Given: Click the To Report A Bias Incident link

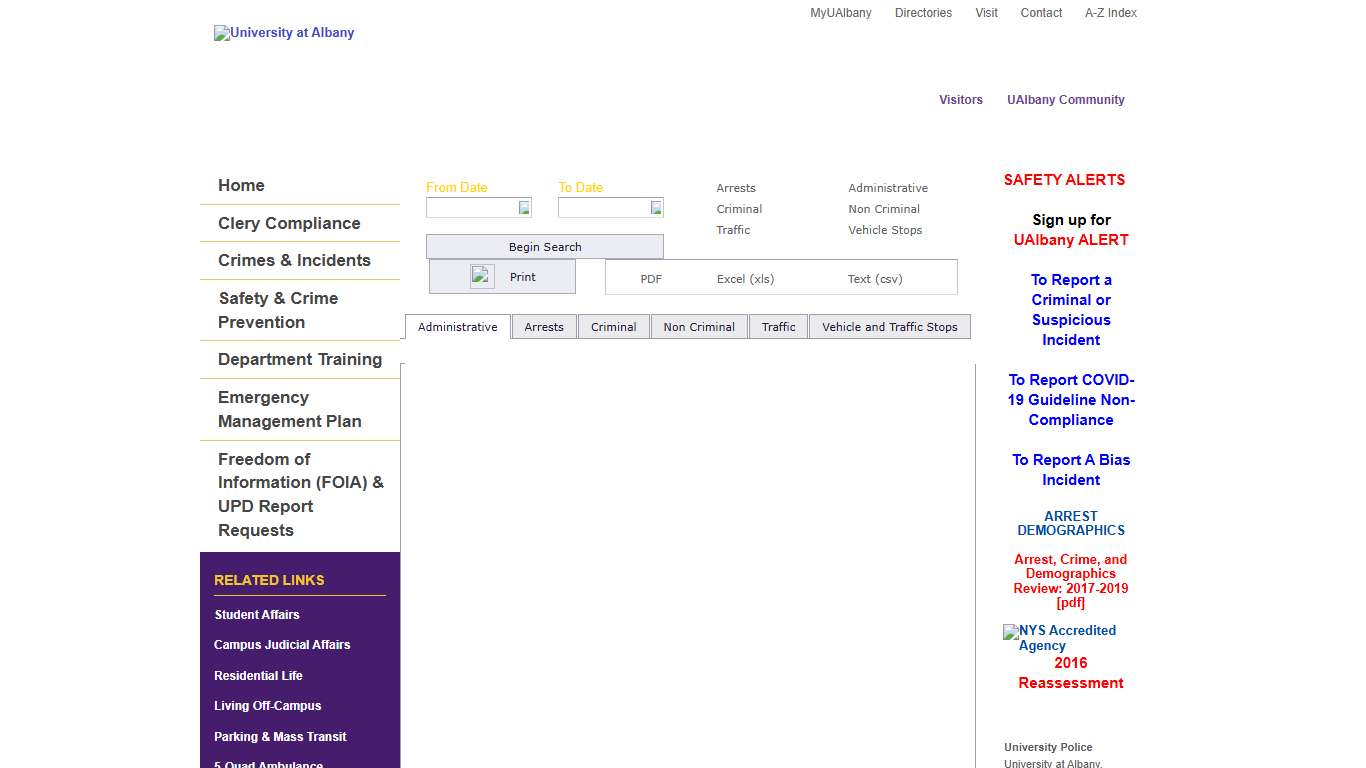Looking at the screenshot, I should (x=1070, y=470).
